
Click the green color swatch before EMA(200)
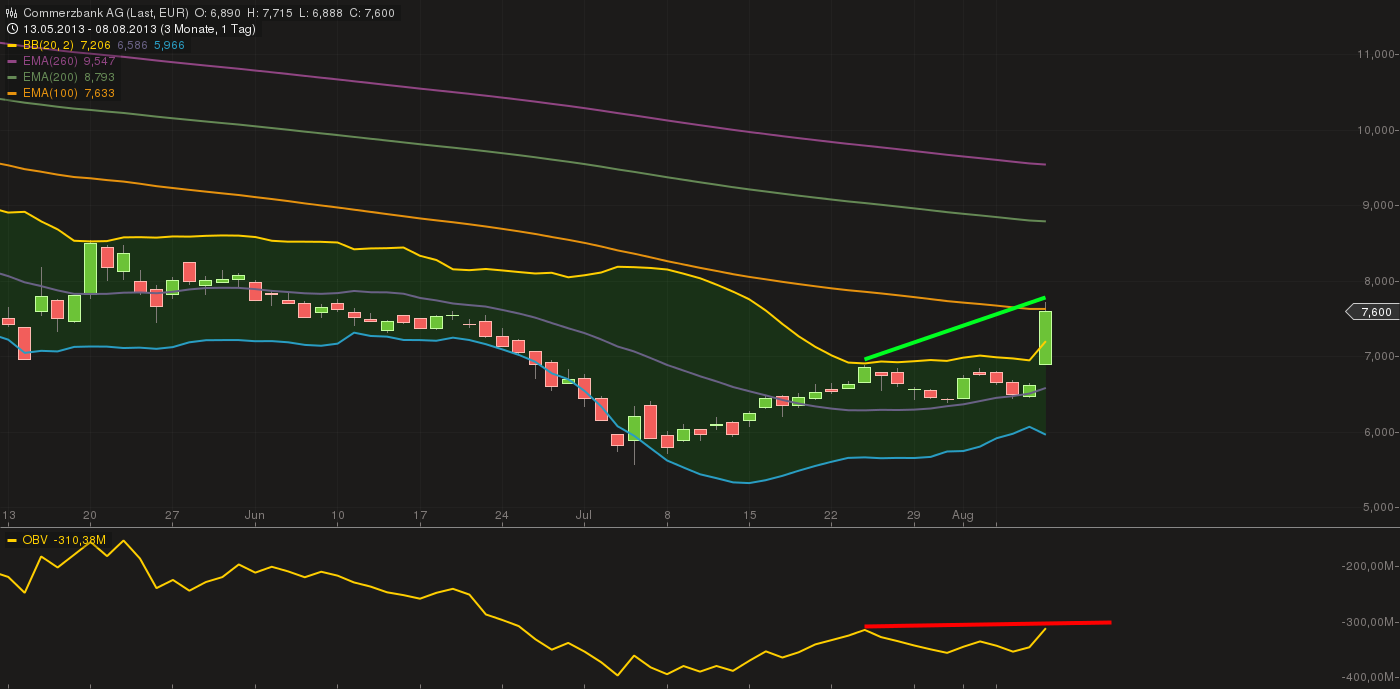coord(12,77)
